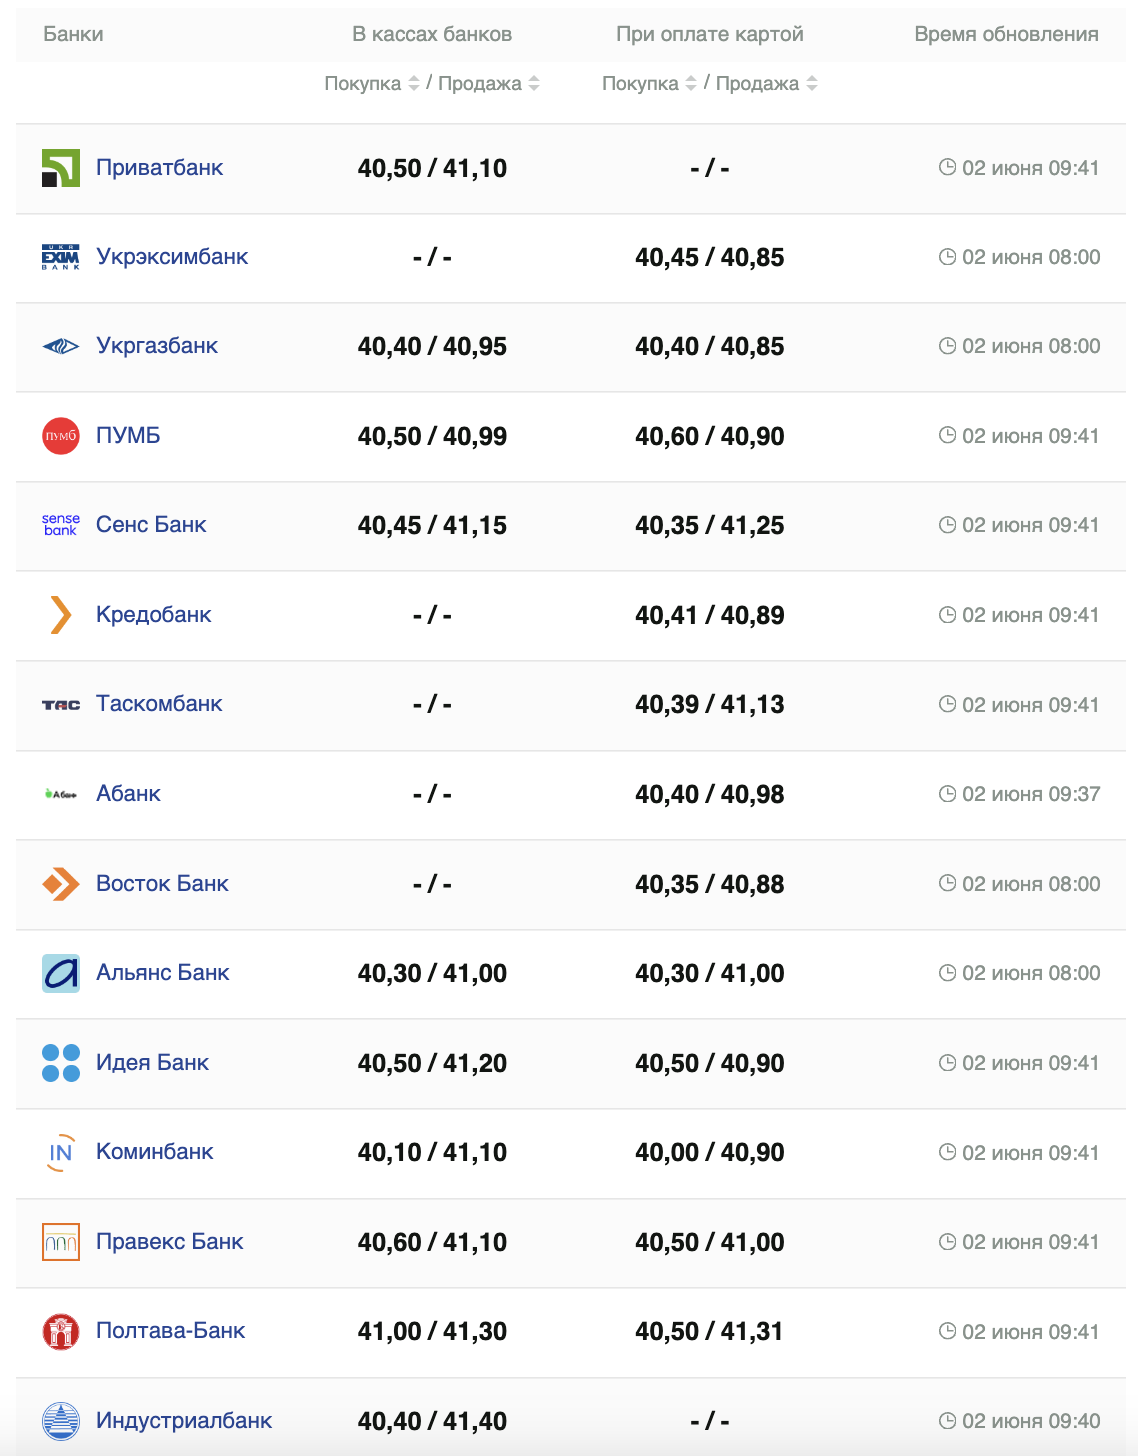Screen dimensions: 1138x1456
Task: Click the Полтава-Банк red logo icon
Action: tap(60, 1332)
